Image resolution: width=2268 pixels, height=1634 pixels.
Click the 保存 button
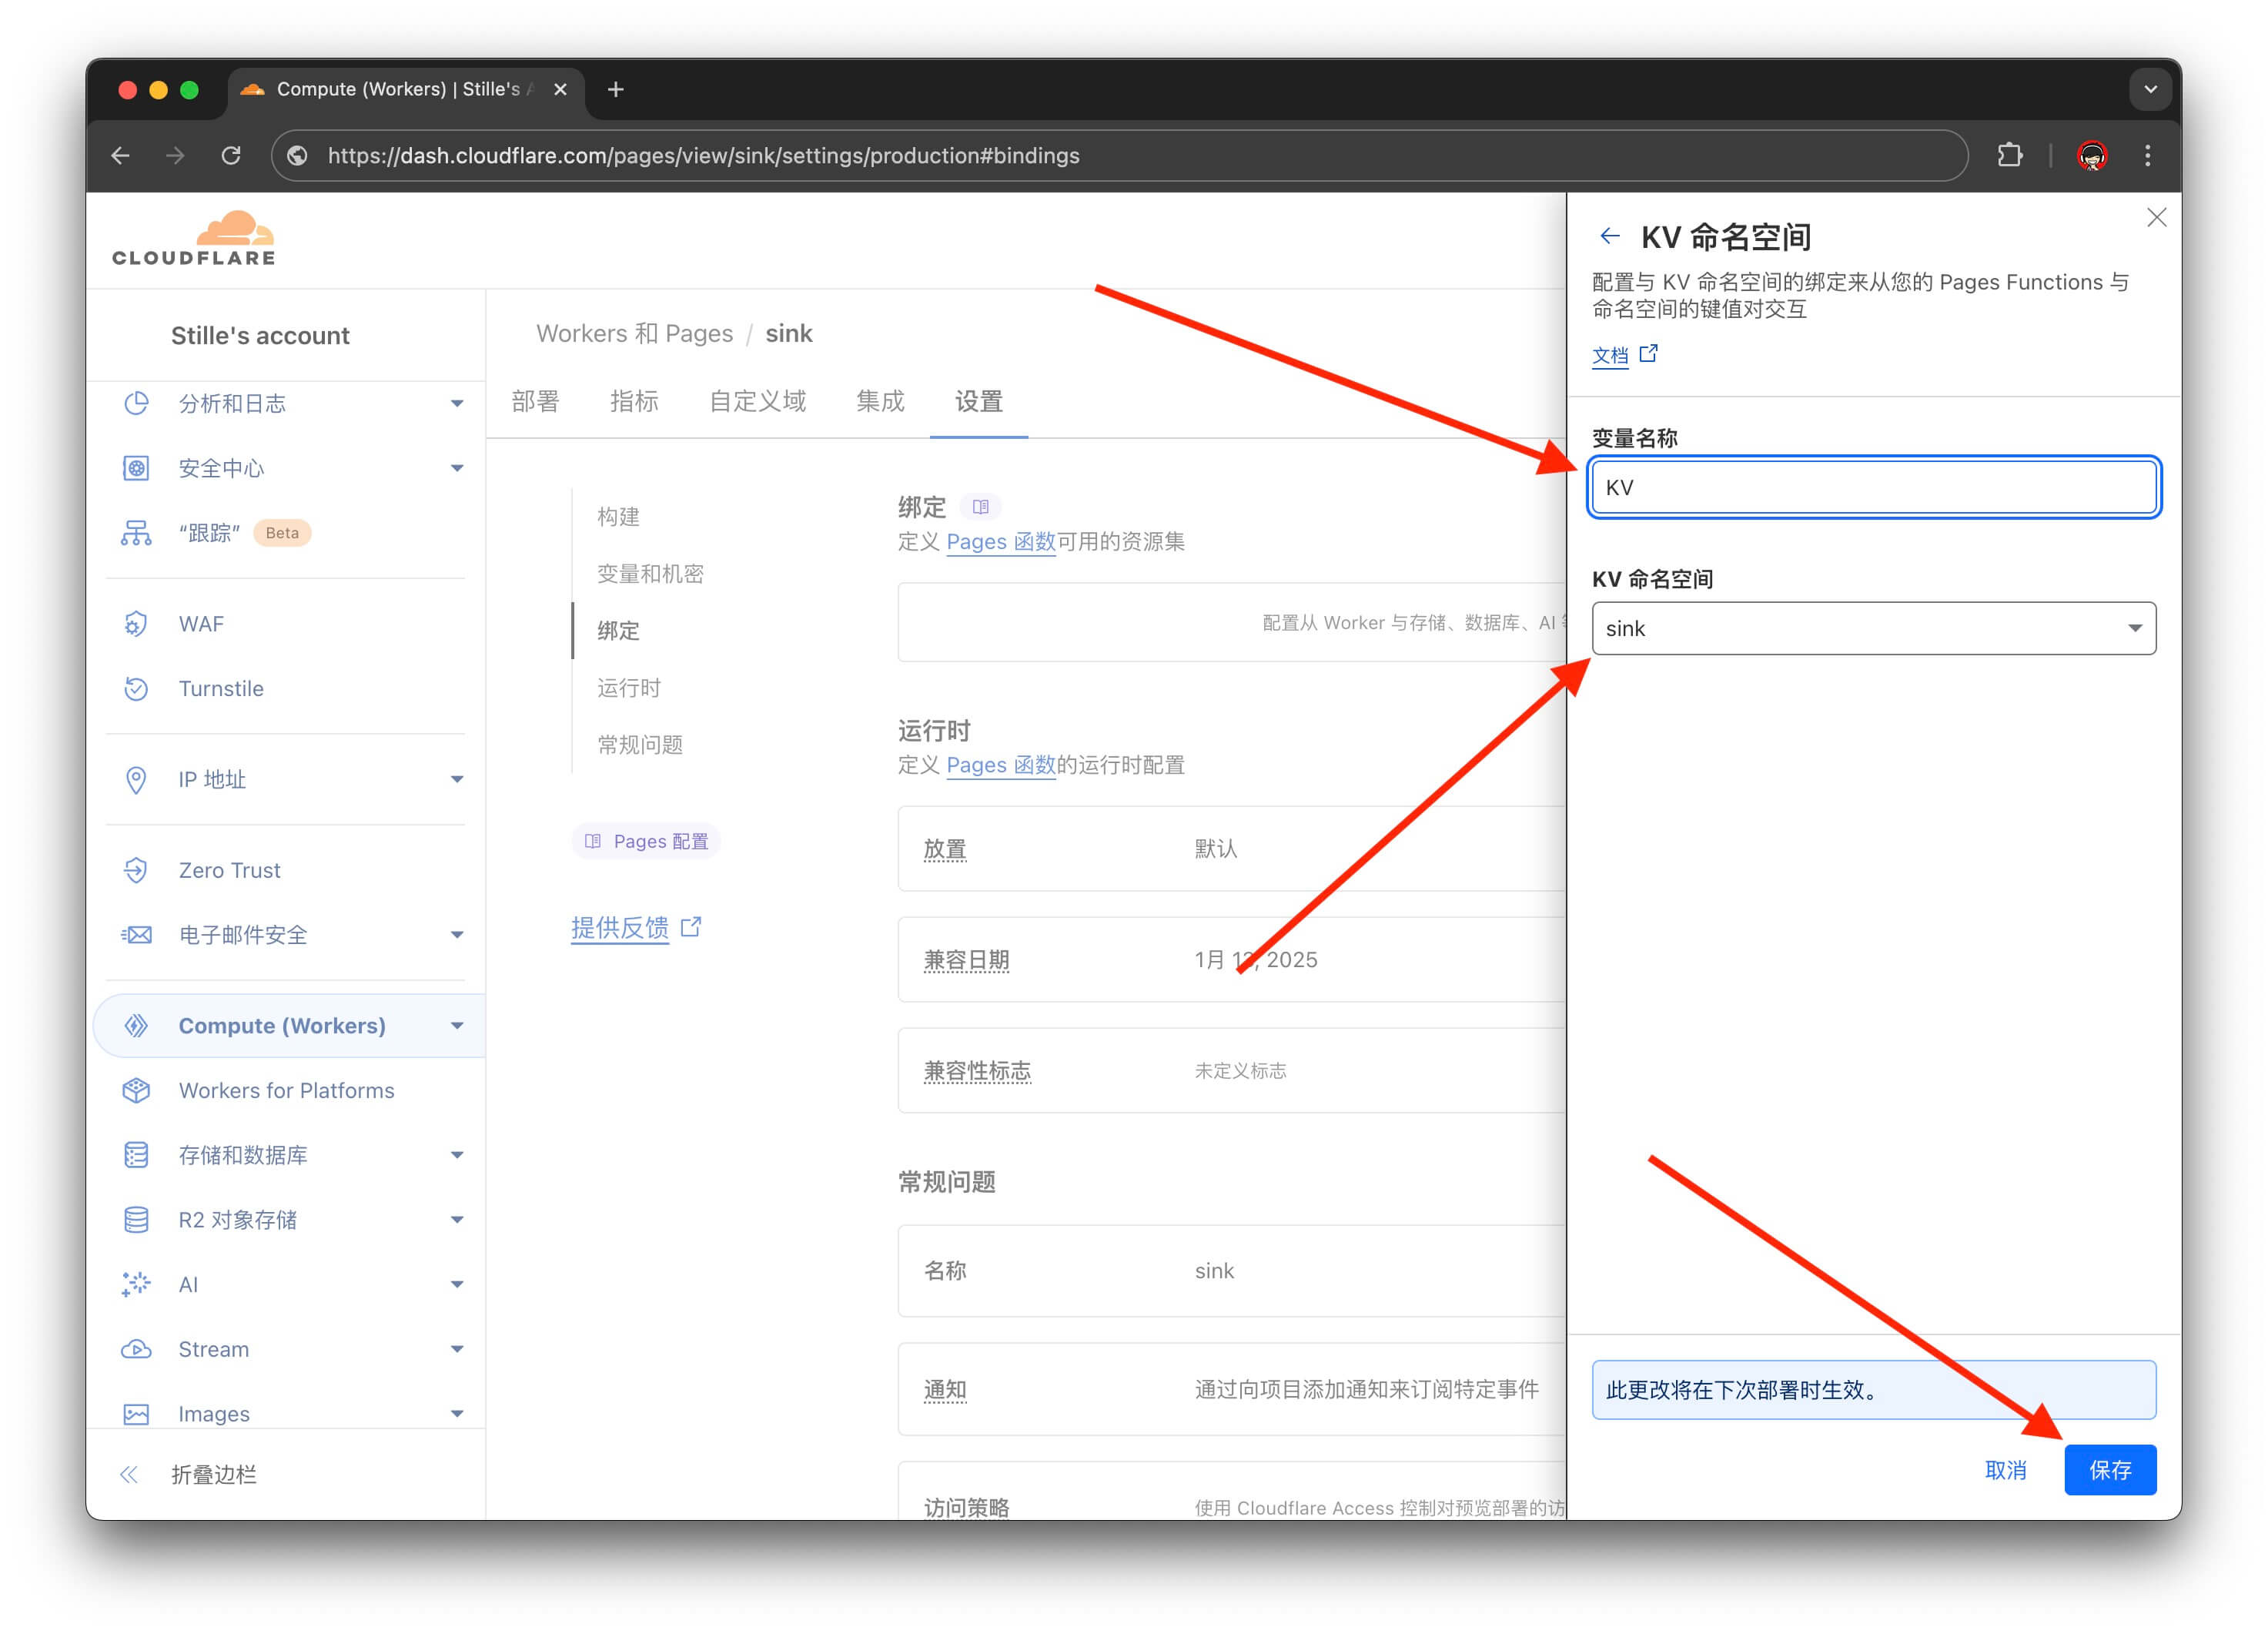coord(2110,1470)
